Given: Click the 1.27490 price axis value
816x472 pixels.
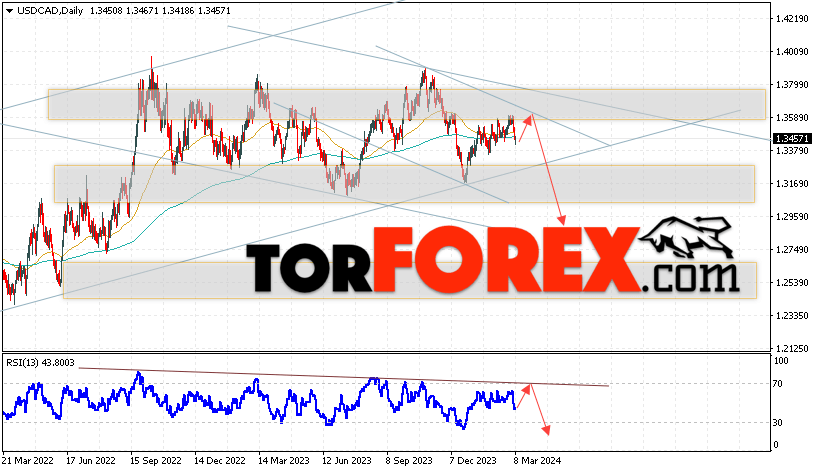Looking at the screenshot, I should 792,250.
